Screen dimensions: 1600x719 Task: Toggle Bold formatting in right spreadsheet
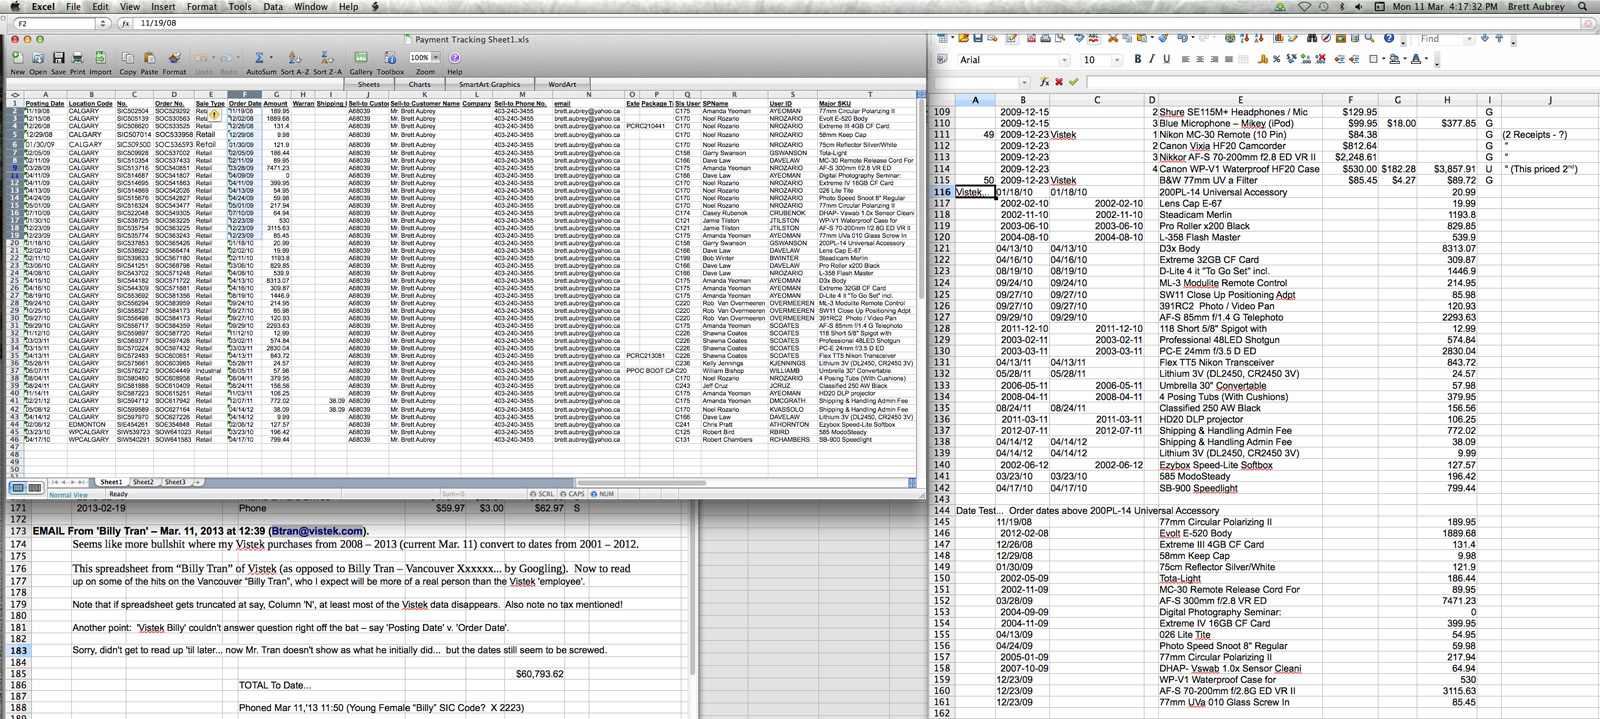[x=1137, y=60]
